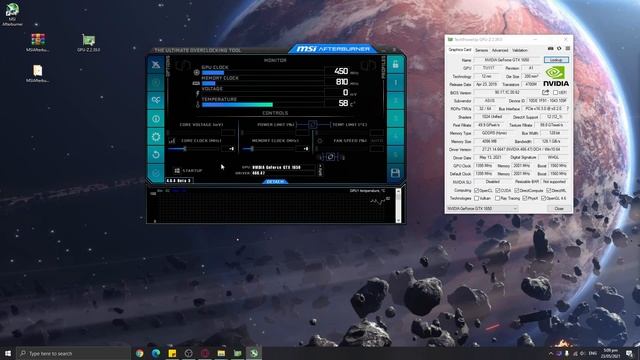Open Afterburner information (i) panel
Screen dimensions: 640x360
pyautogui.click(x=156, y=119)
